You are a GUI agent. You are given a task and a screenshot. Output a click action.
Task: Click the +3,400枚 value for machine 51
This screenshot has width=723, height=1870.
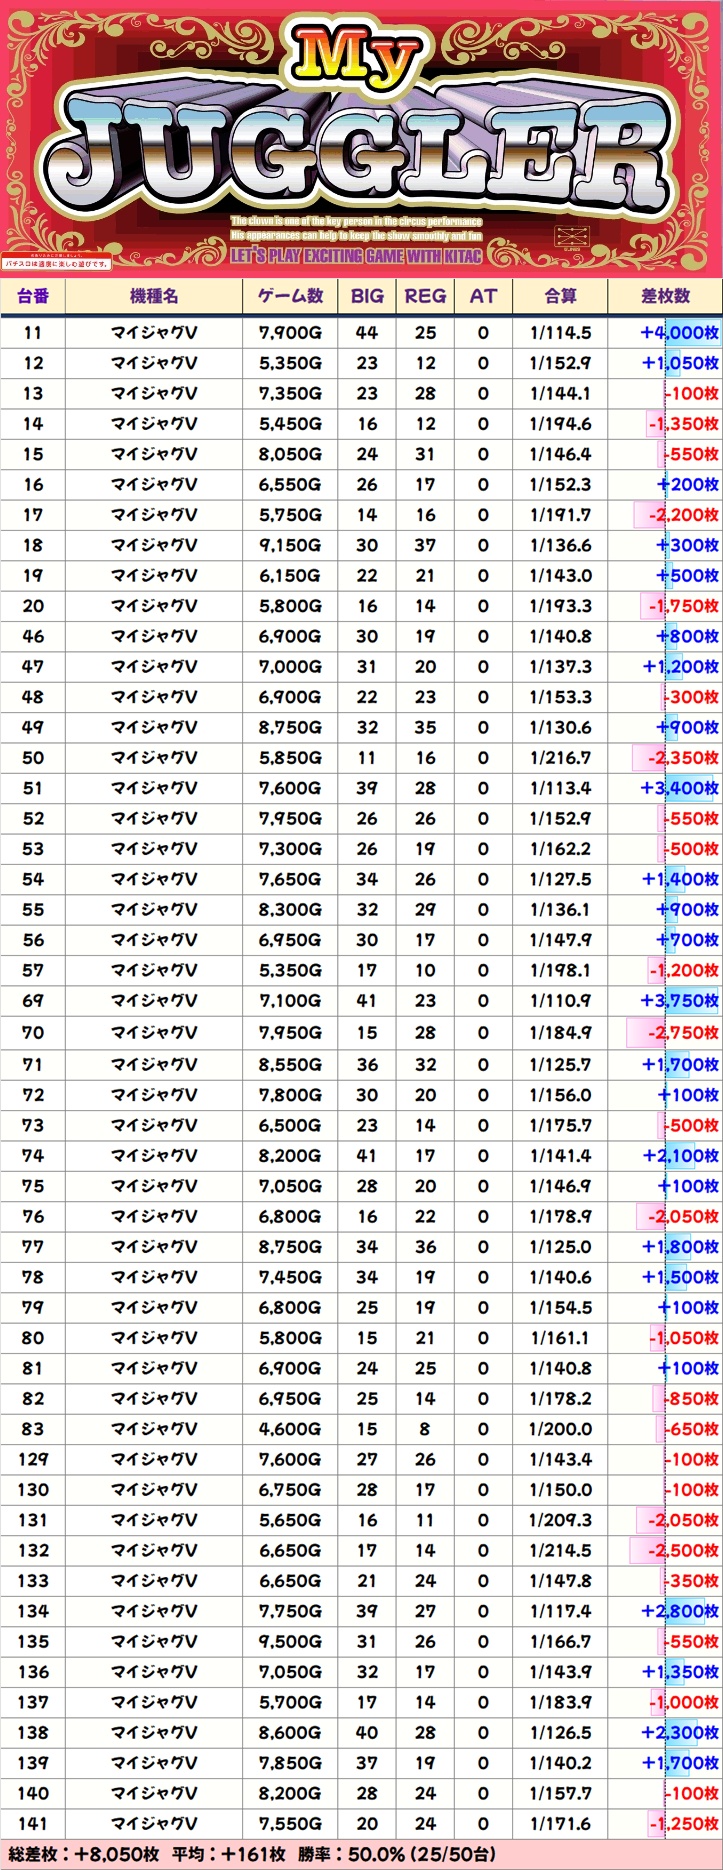(680, 788)
